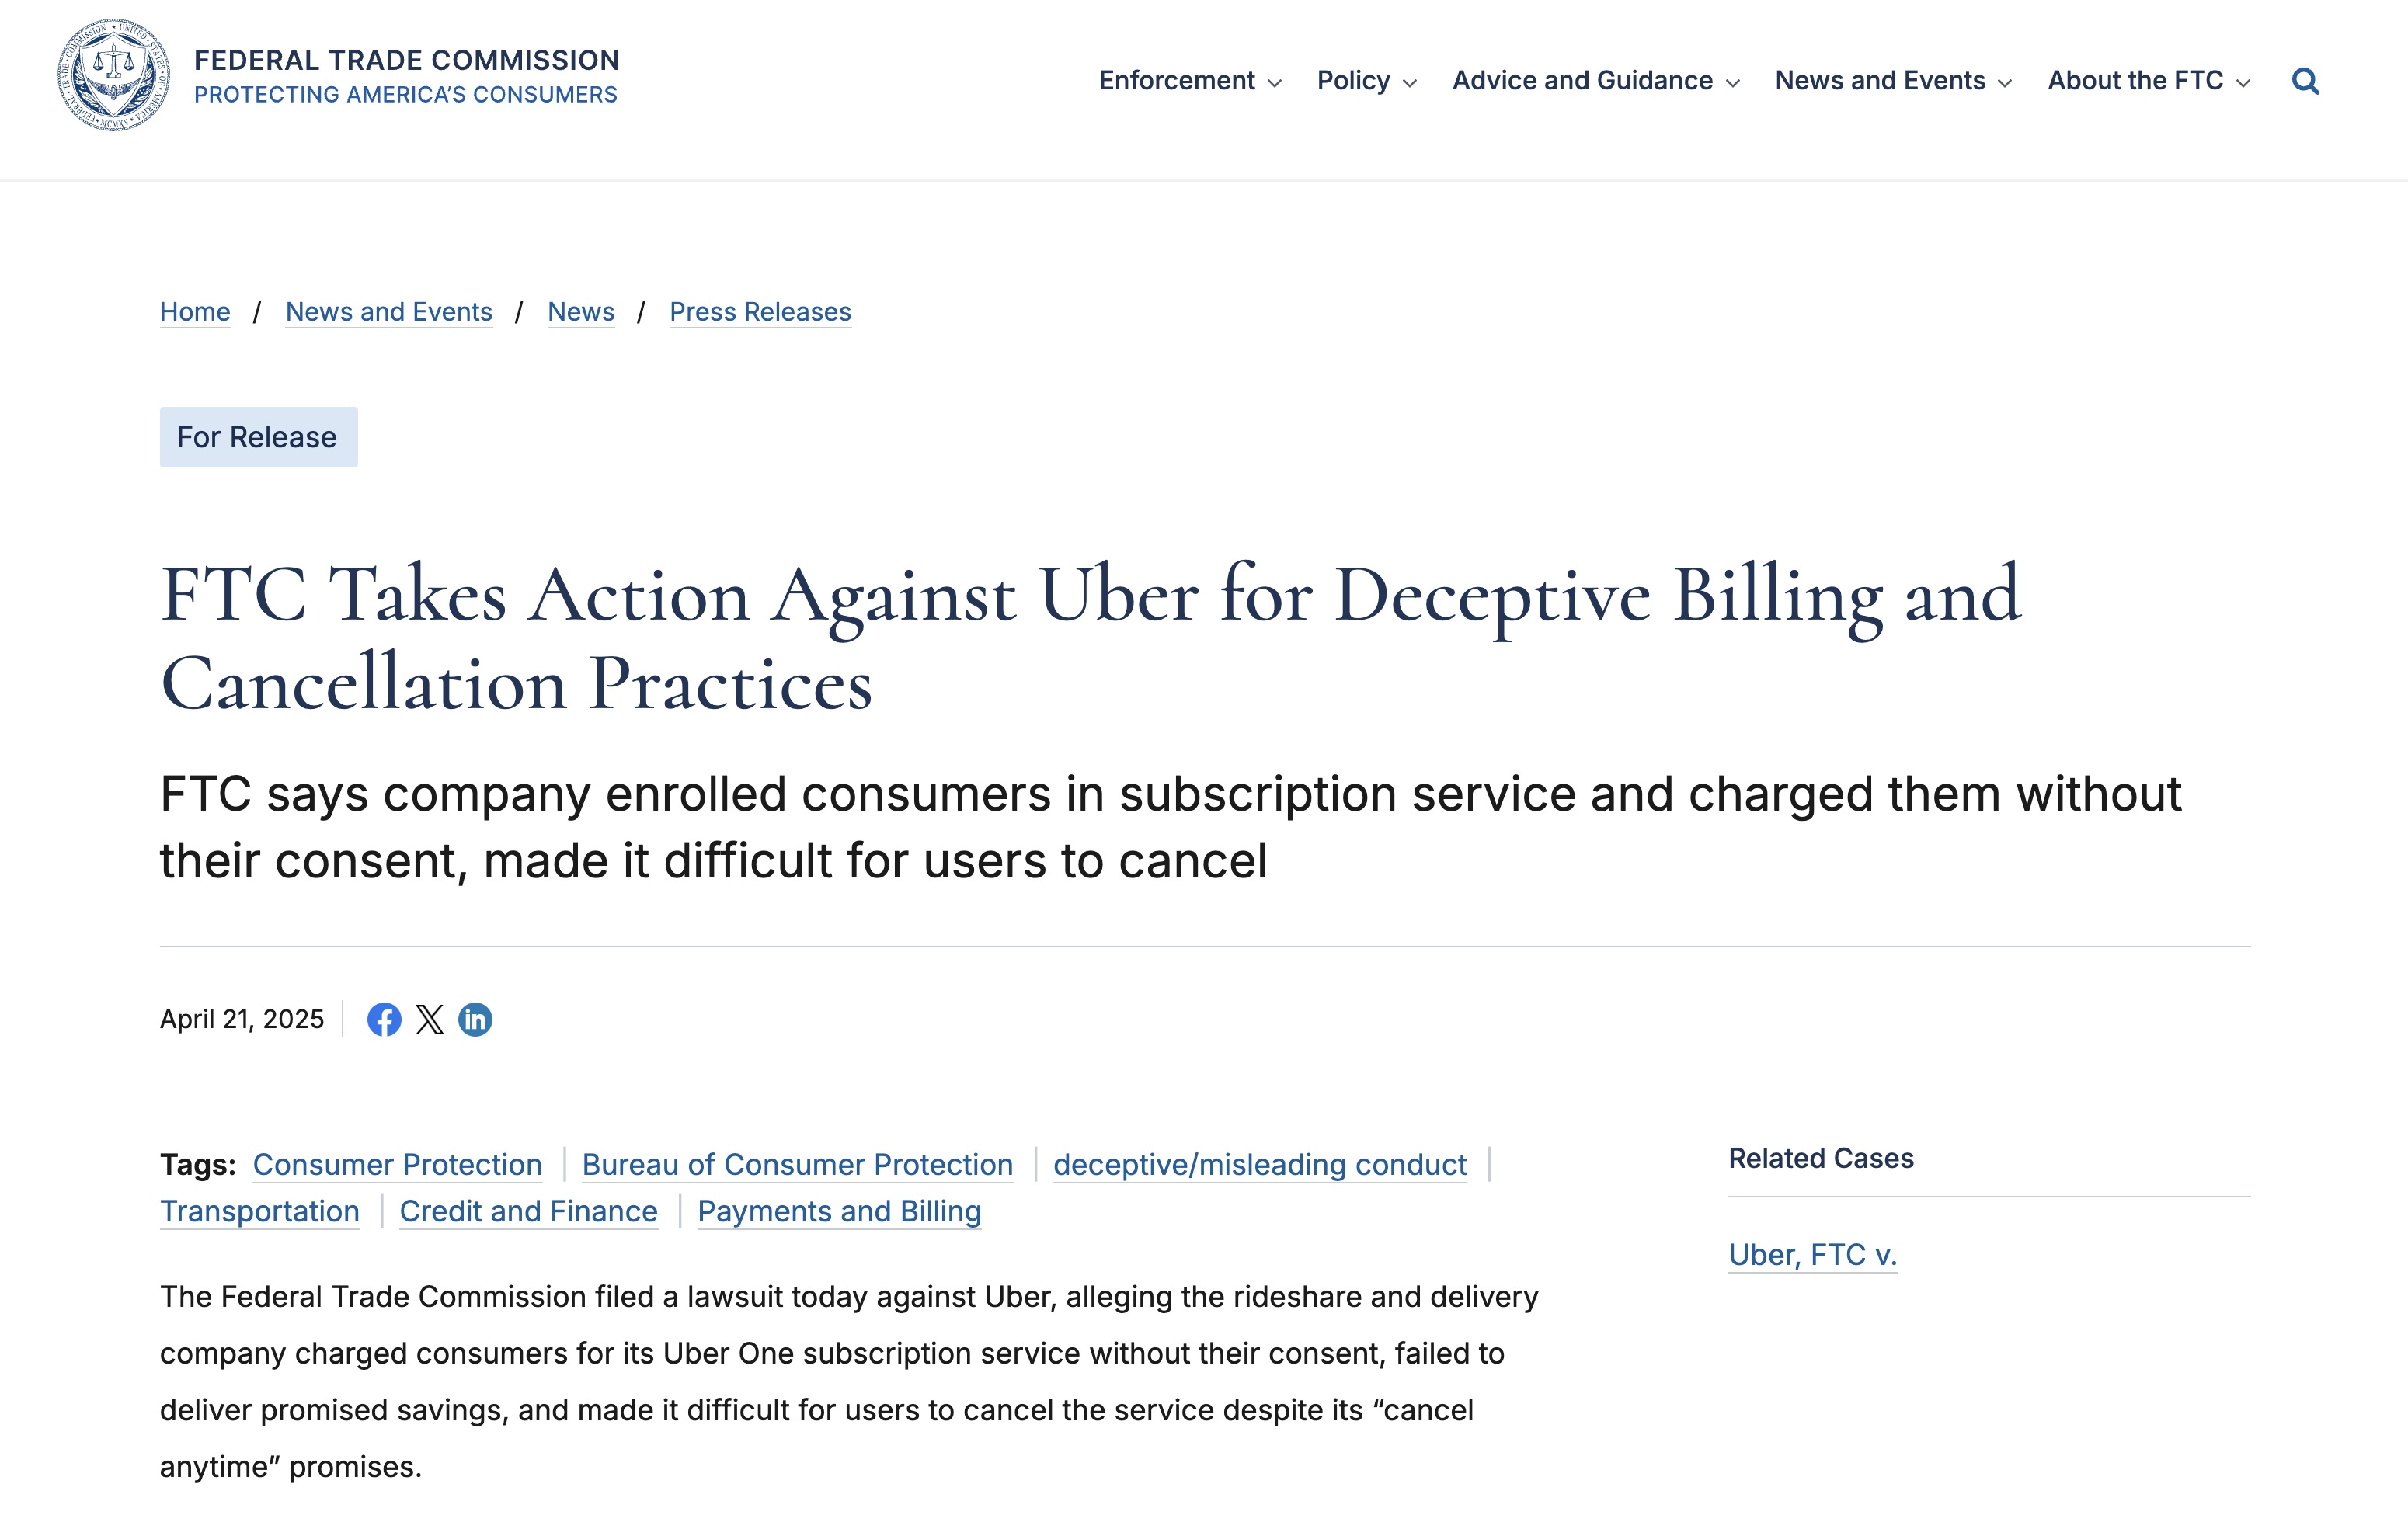Open News and Events nav menu

pyautogui.click(x=1893, y=80)
